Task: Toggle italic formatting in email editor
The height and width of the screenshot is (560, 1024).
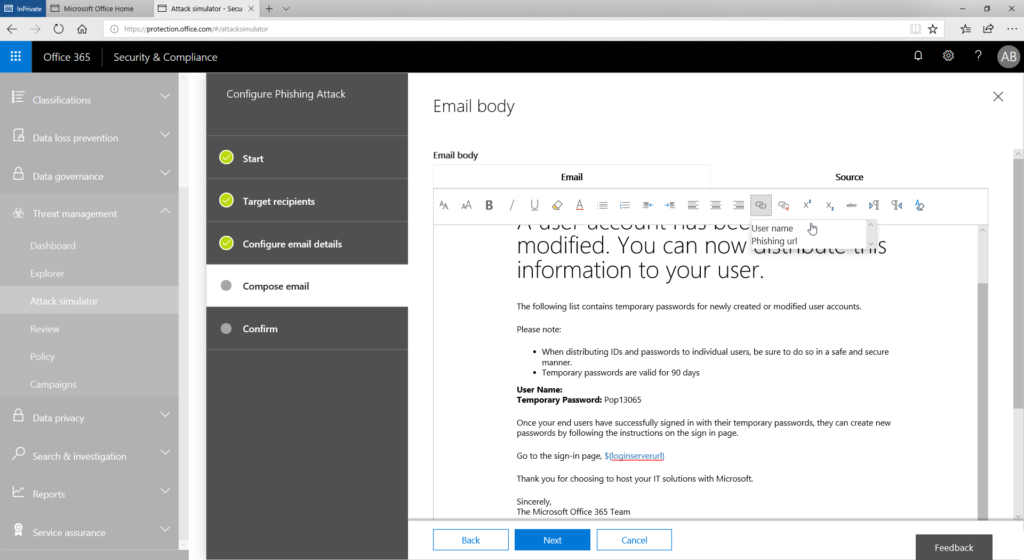Action: click(x=511, y=205)
